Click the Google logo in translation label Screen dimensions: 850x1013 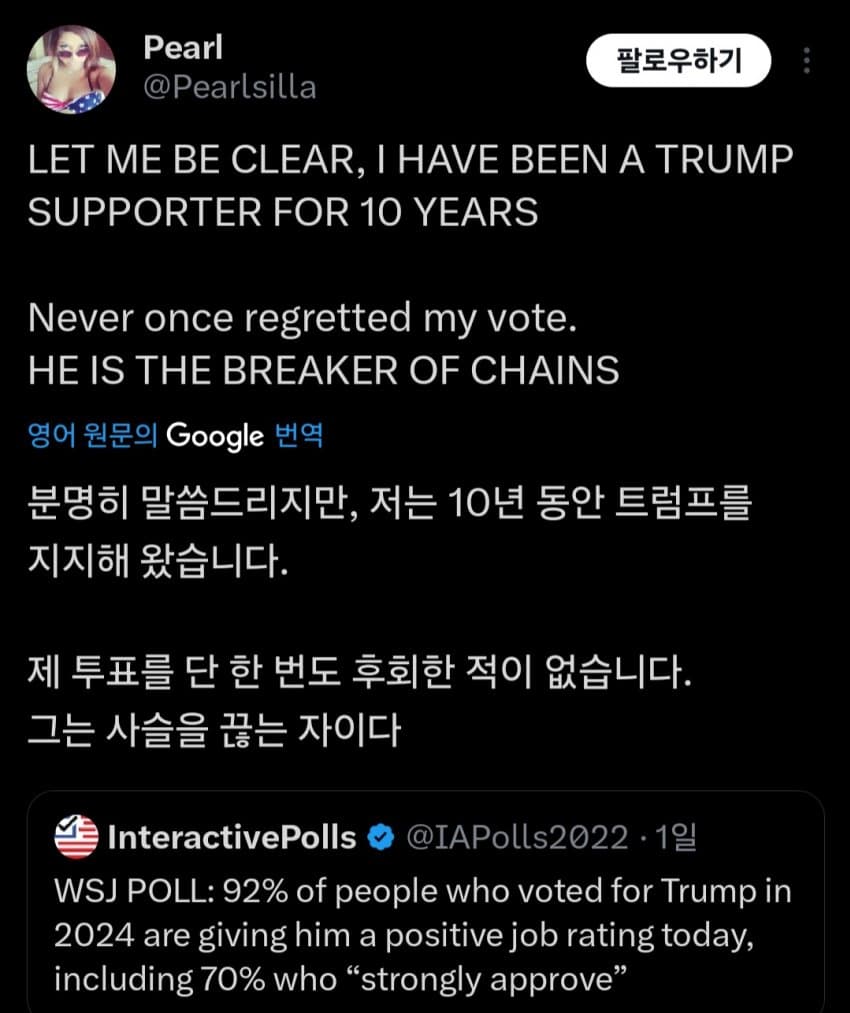(215, 436)
